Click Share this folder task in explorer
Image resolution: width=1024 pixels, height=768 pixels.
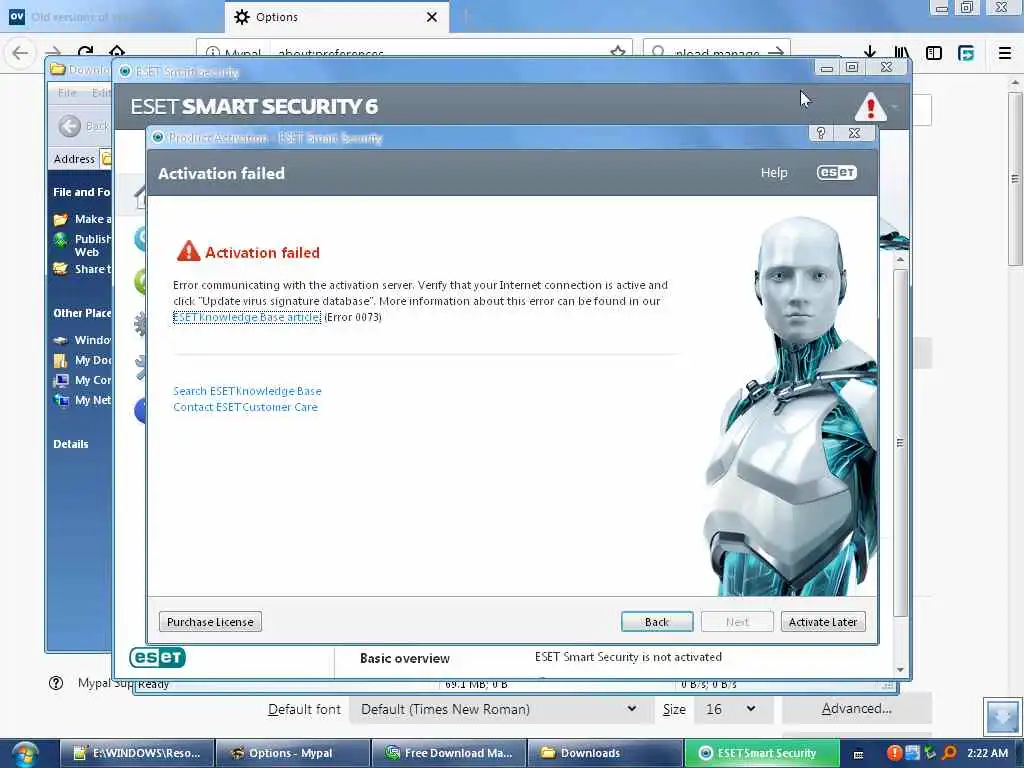[83, 268]
